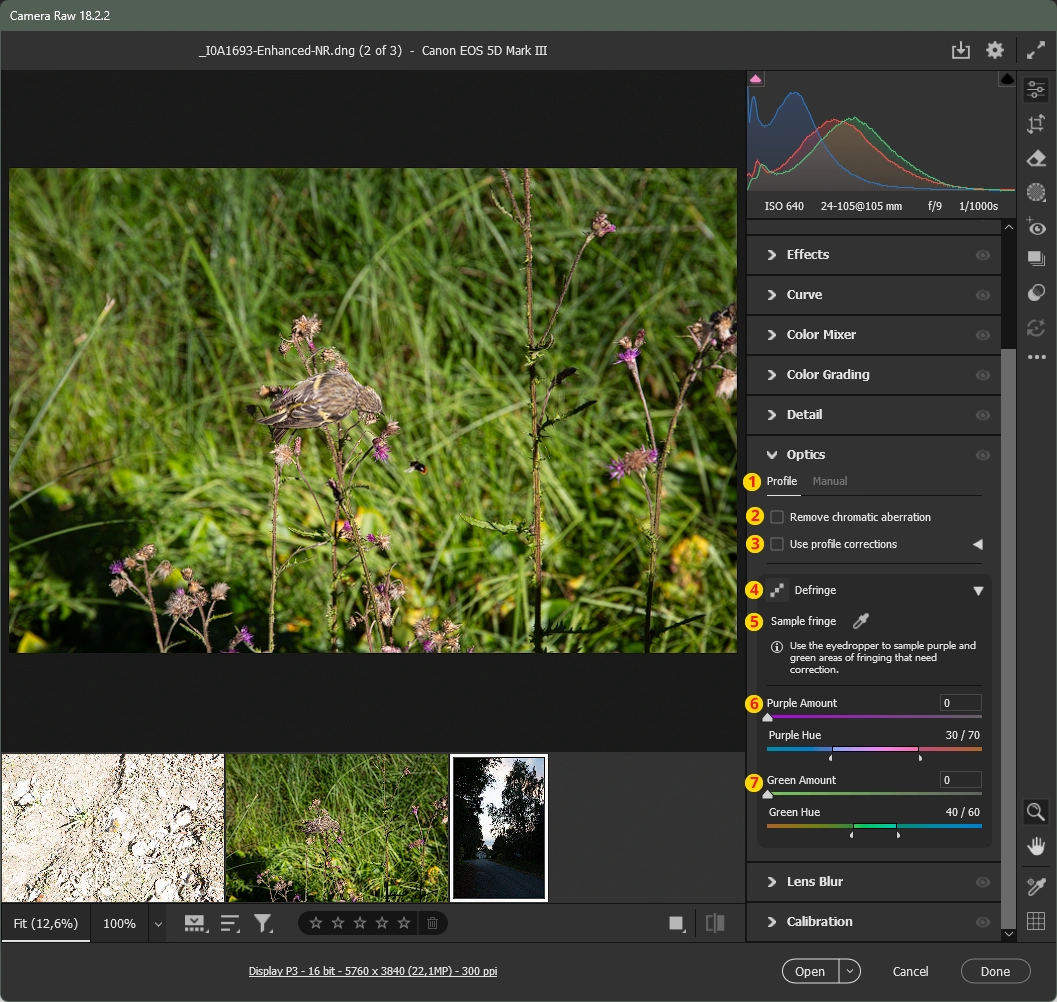Click the Purple Amount slider handle
The width and height of the screenshot is (1057, 1002).
tap(768, 717)
